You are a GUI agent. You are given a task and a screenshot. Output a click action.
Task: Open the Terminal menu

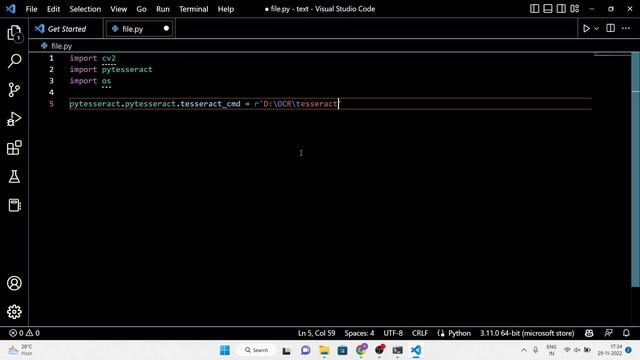[x=193, y=9]
